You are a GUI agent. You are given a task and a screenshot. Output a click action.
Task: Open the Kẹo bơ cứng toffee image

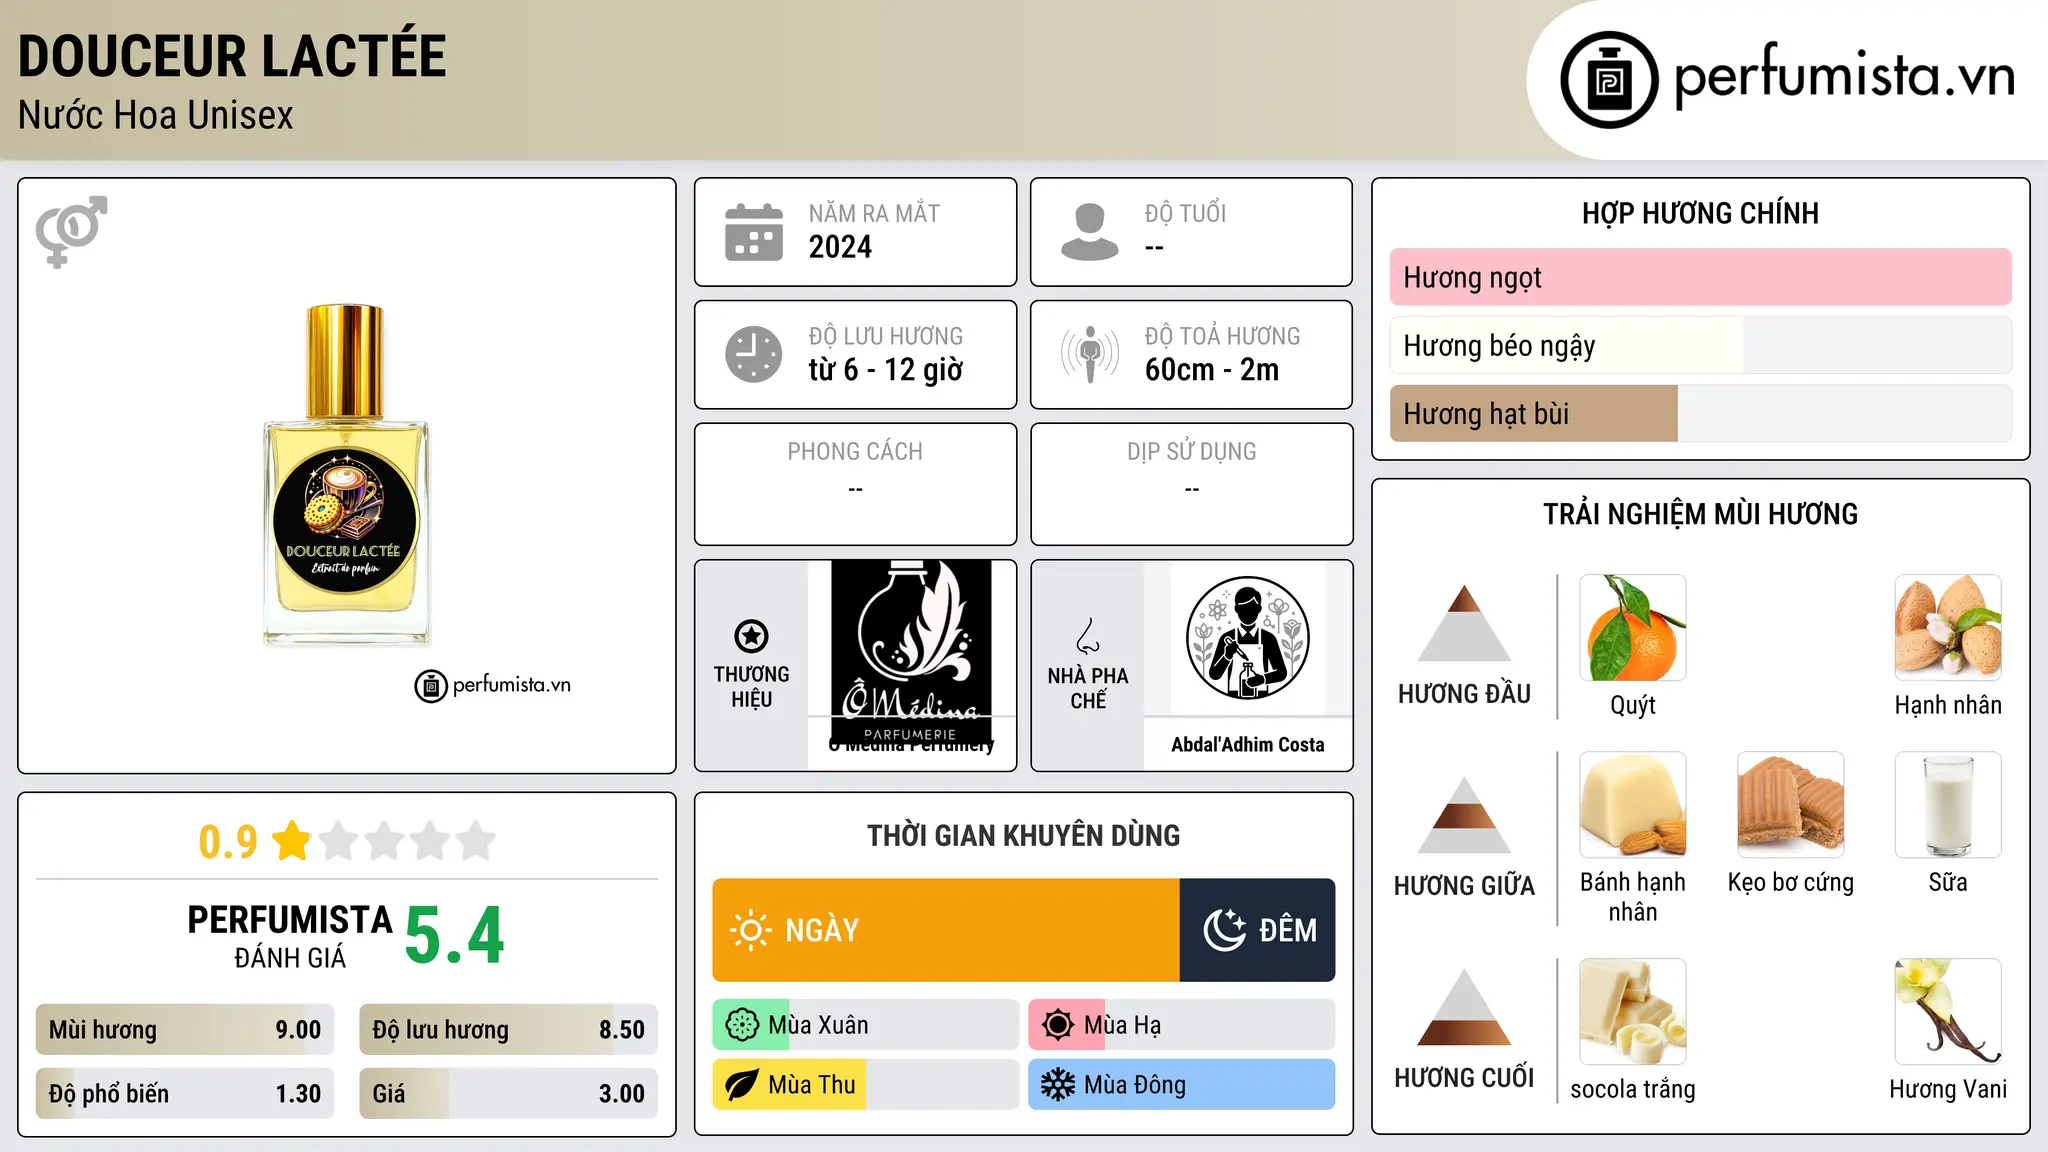[x=1791, y=805]
